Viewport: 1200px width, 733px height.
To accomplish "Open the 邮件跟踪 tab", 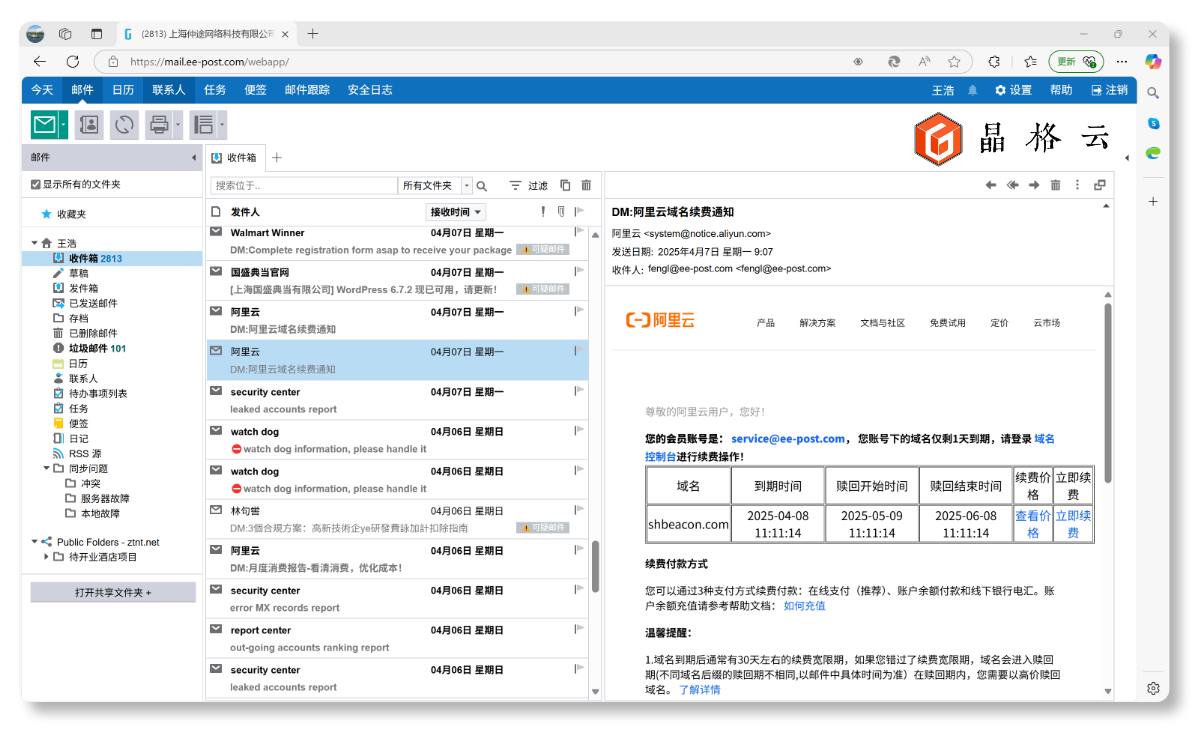I will 307,90.
